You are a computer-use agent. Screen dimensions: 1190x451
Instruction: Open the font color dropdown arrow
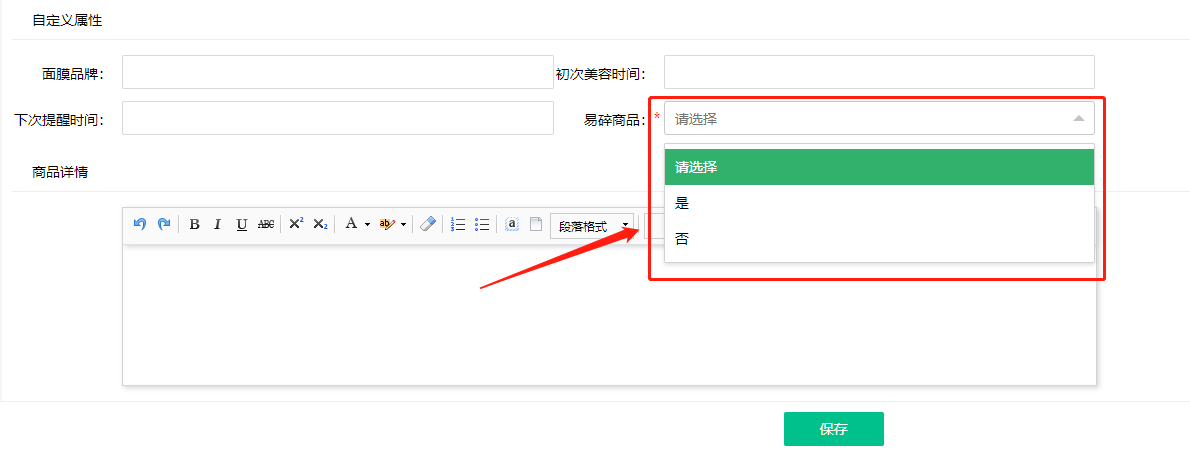tap(367, 225)
